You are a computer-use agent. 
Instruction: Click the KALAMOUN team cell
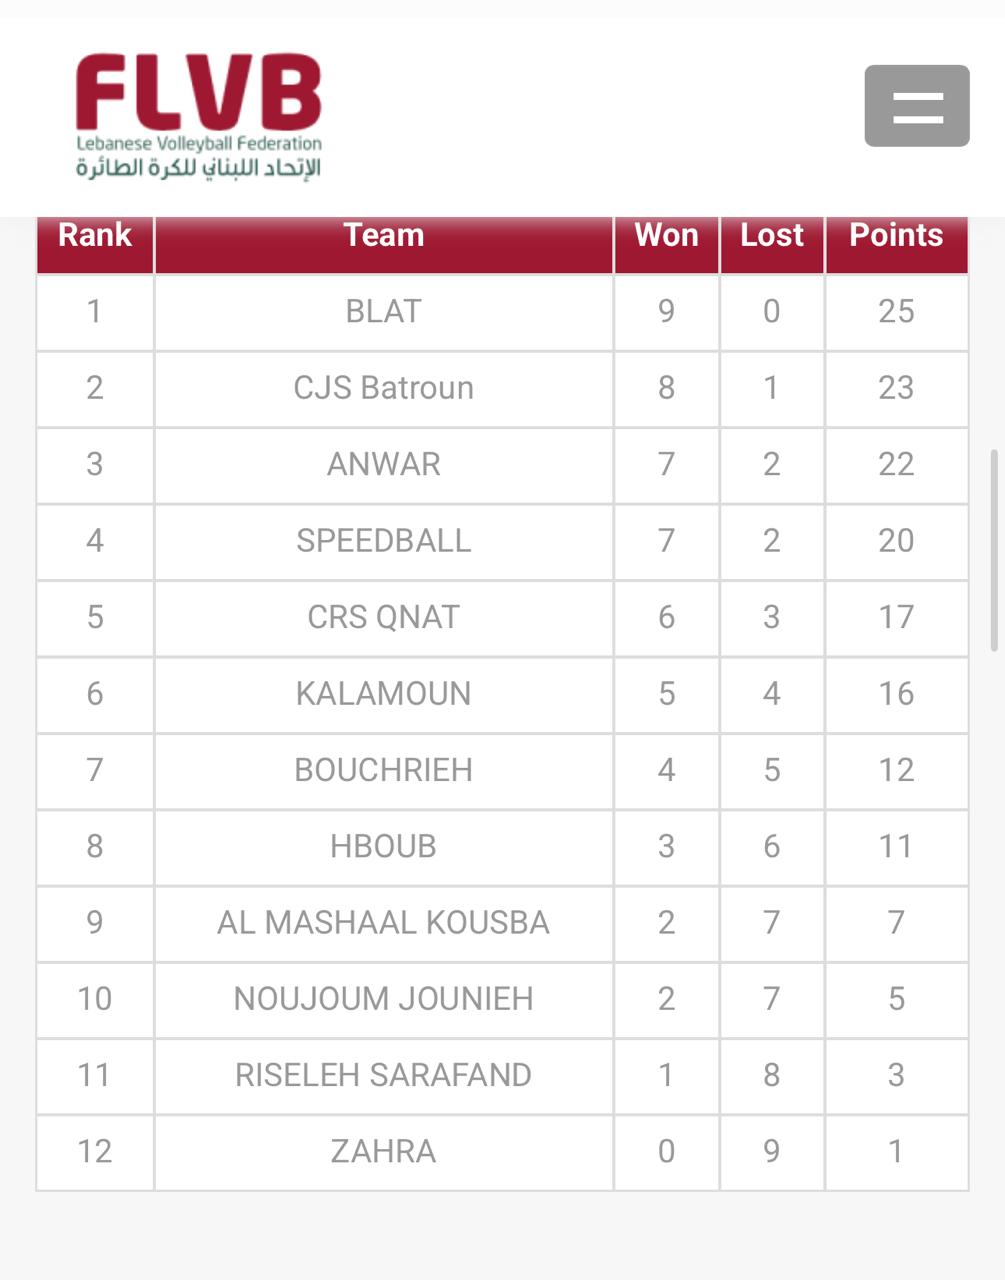[384, 694]
